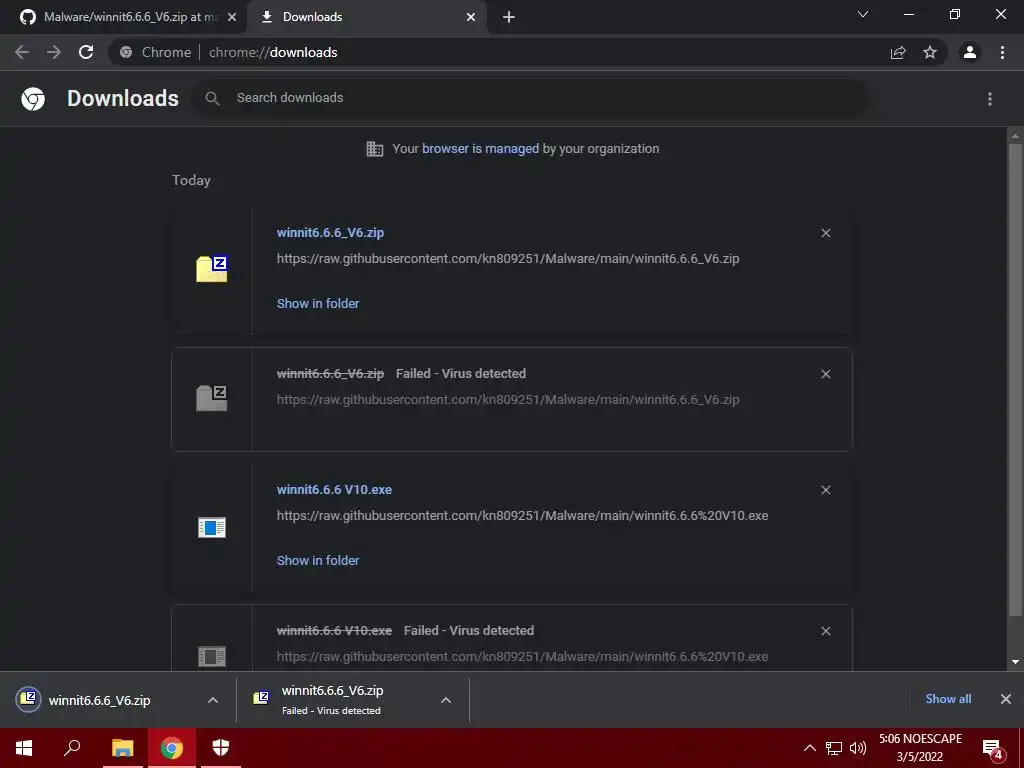
Task: Open Windows Security shield on taskbar
Action: [x=221, y=748]
